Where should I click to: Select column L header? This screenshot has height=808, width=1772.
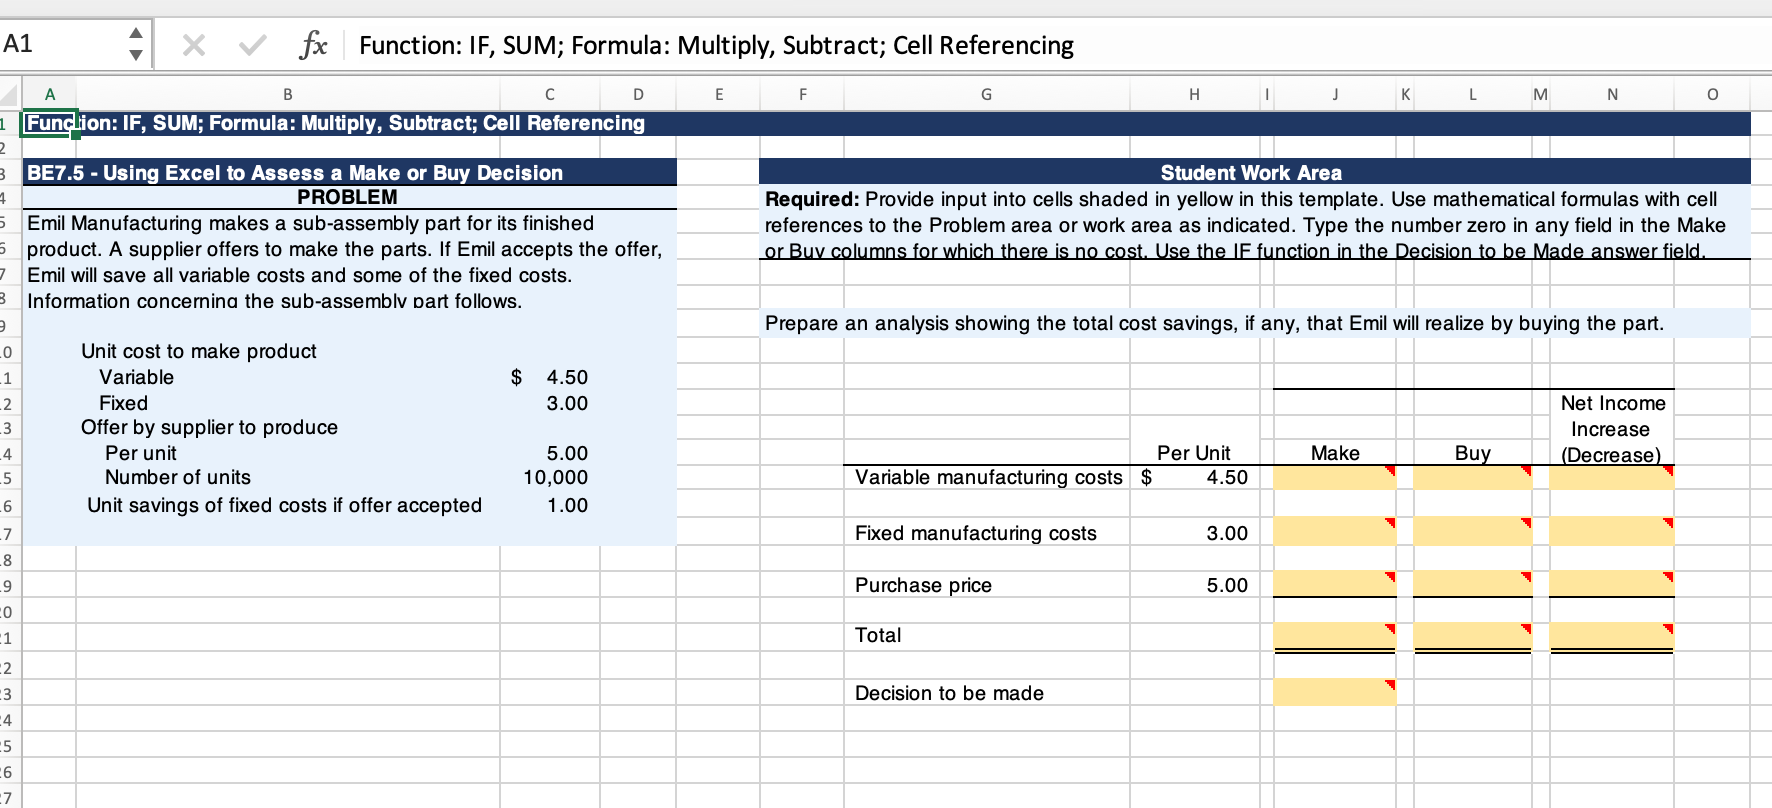click(1472, 95)
